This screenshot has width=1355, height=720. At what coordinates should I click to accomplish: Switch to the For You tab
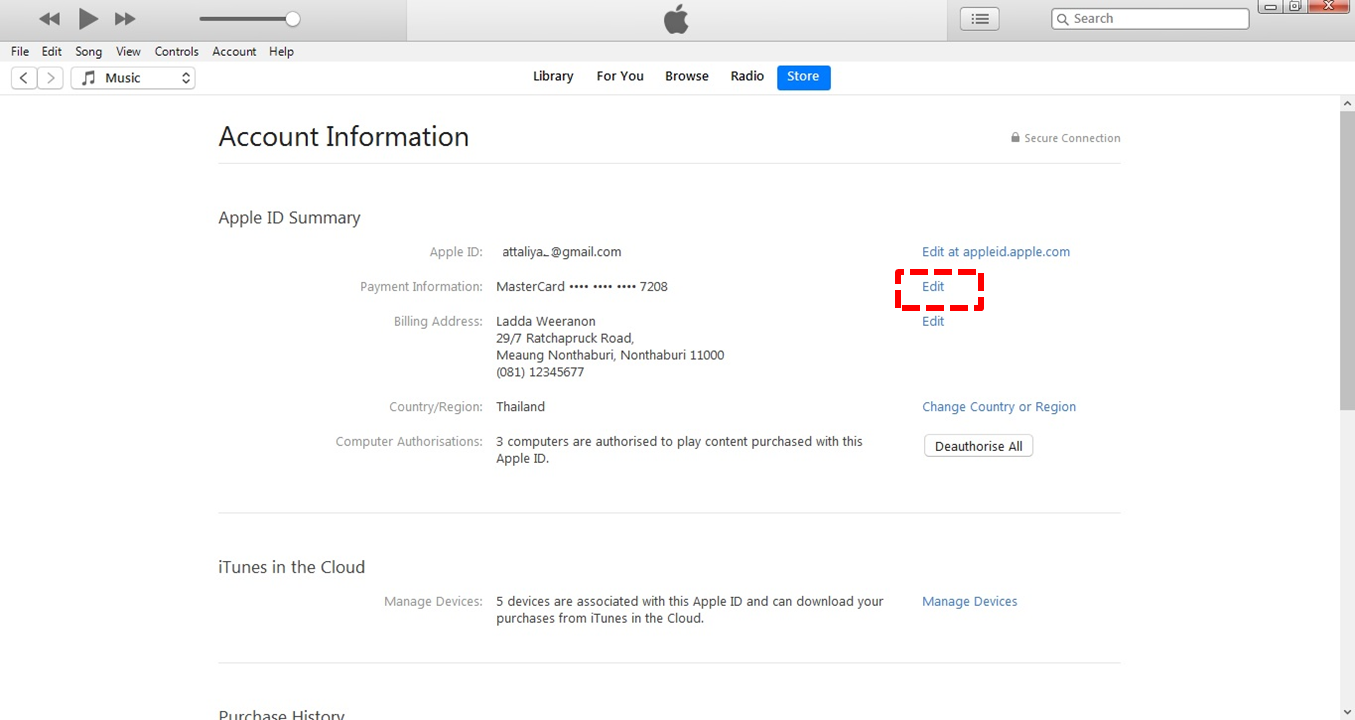620,76
